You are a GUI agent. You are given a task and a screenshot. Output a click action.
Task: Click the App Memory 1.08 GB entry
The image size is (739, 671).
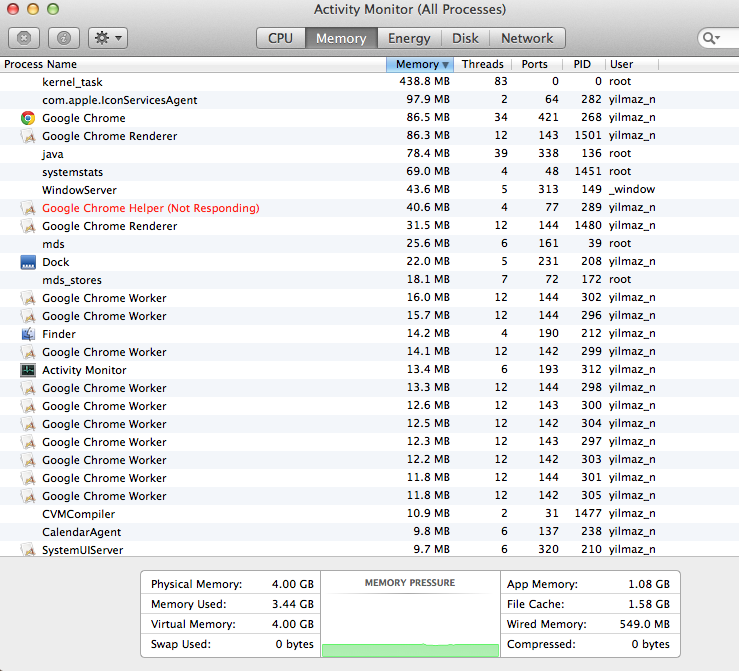tap(588, 584)
